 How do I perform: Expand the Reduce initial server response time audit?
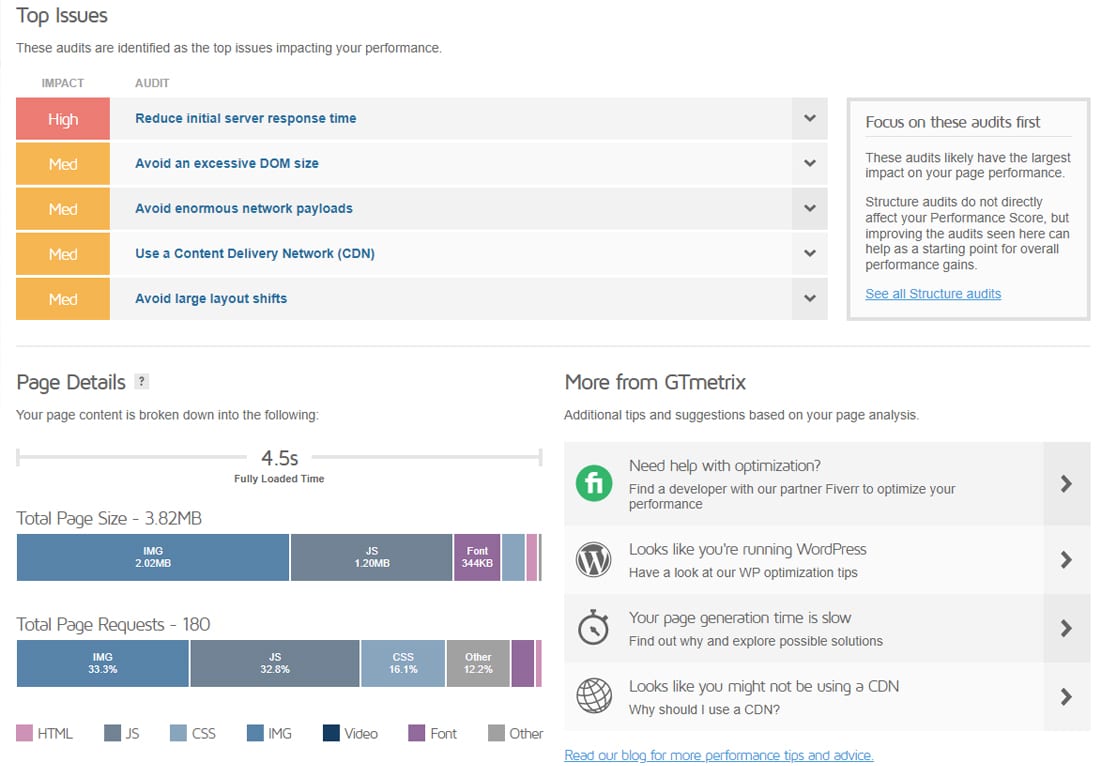coord(809,118)
